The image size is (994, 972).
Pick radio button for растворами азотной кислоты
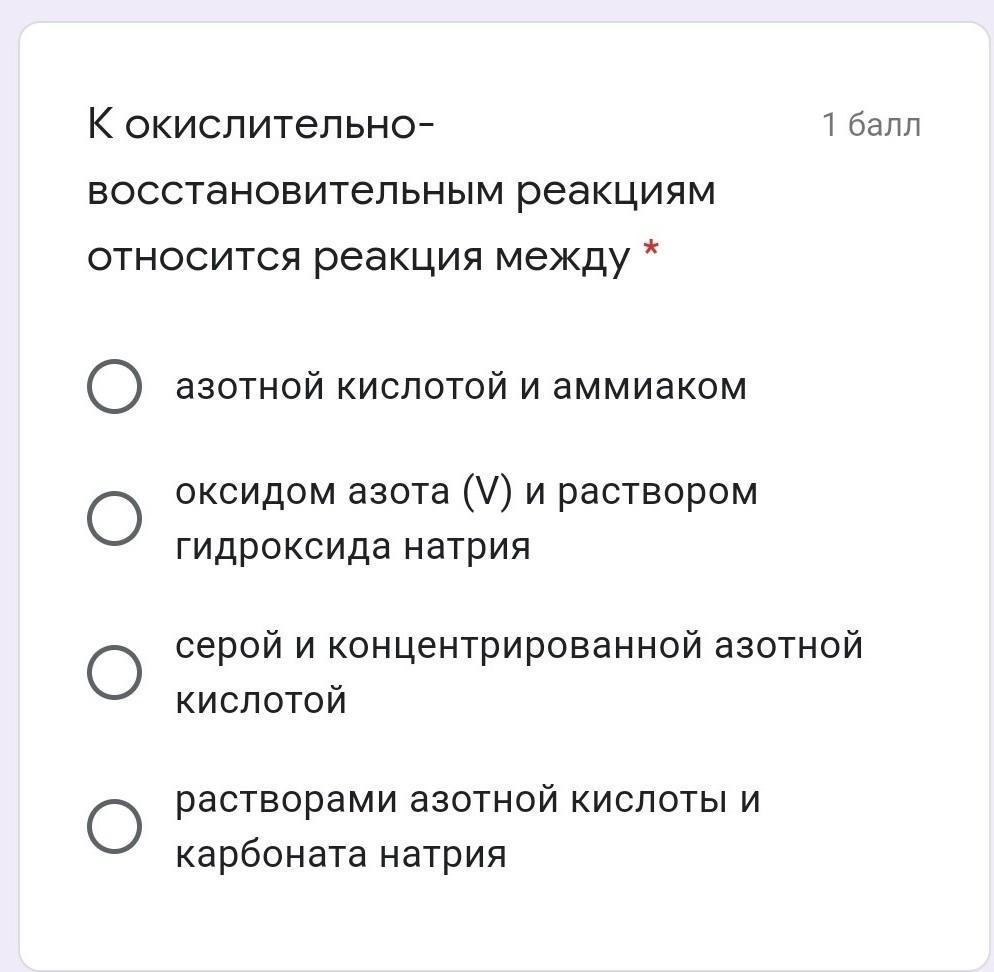coord(114,826)
